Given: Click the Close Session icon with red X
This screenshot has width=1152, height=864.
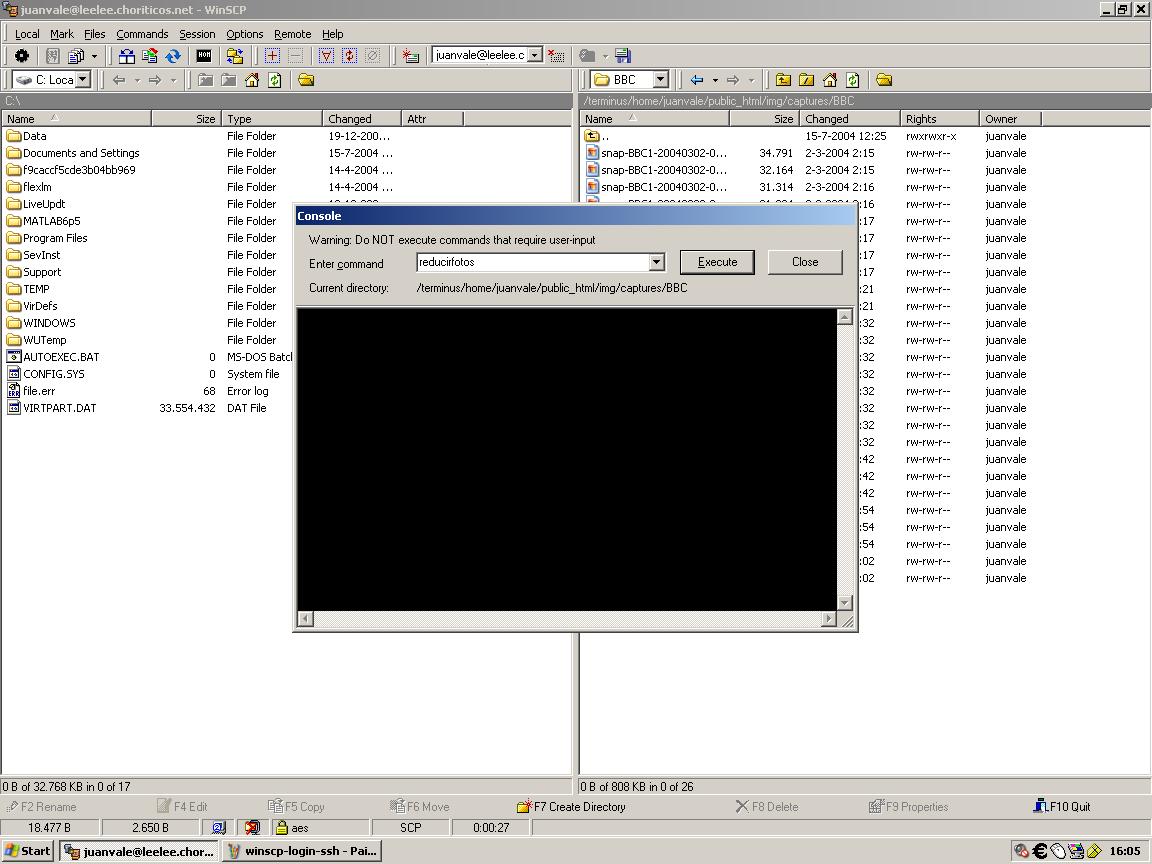Looking at the screenshot, I should [556, 56].
